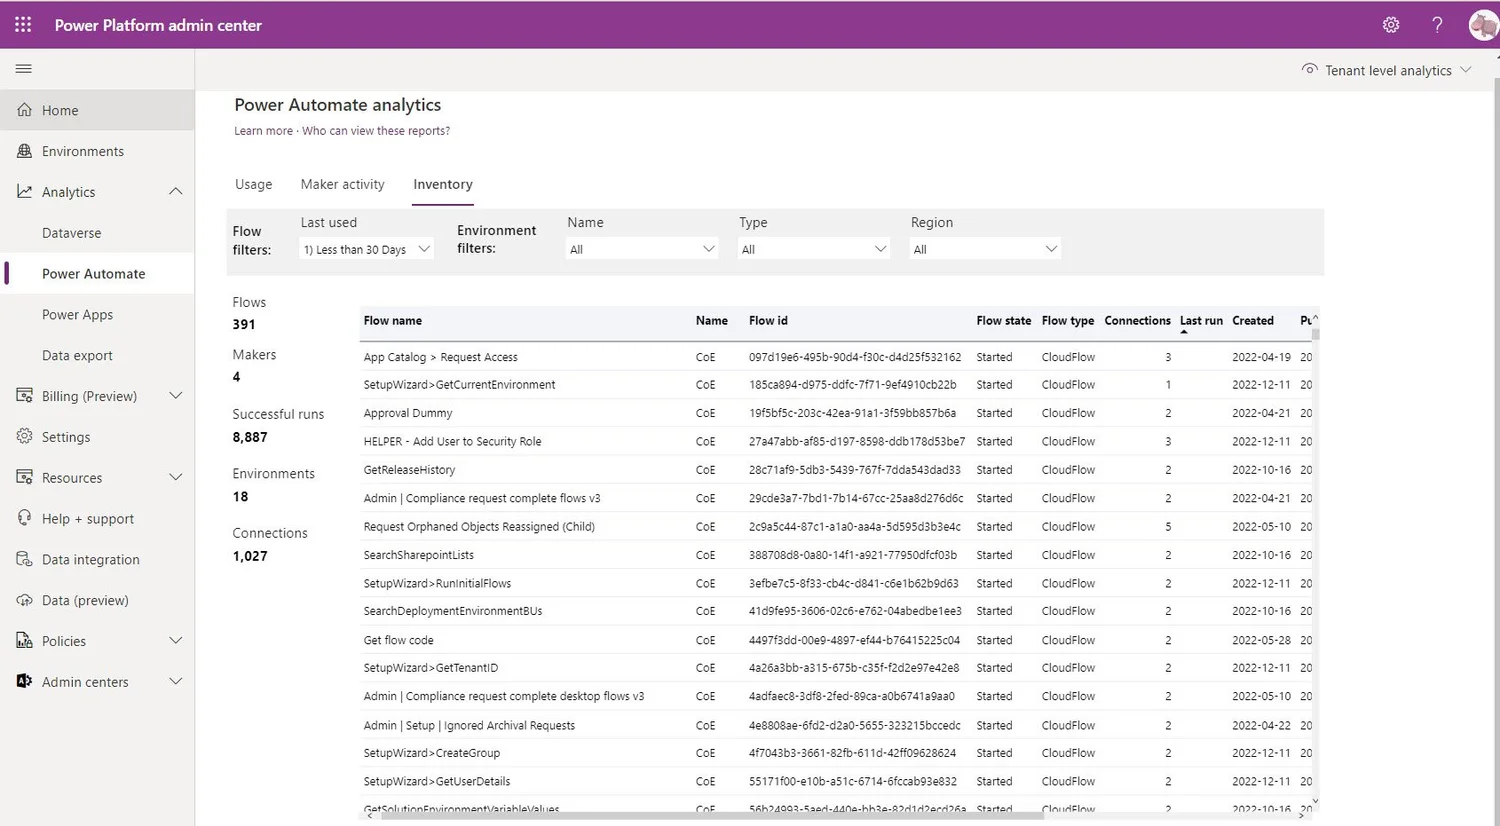Click the Home house icon

pyautogui.click(x=24, y=110)
